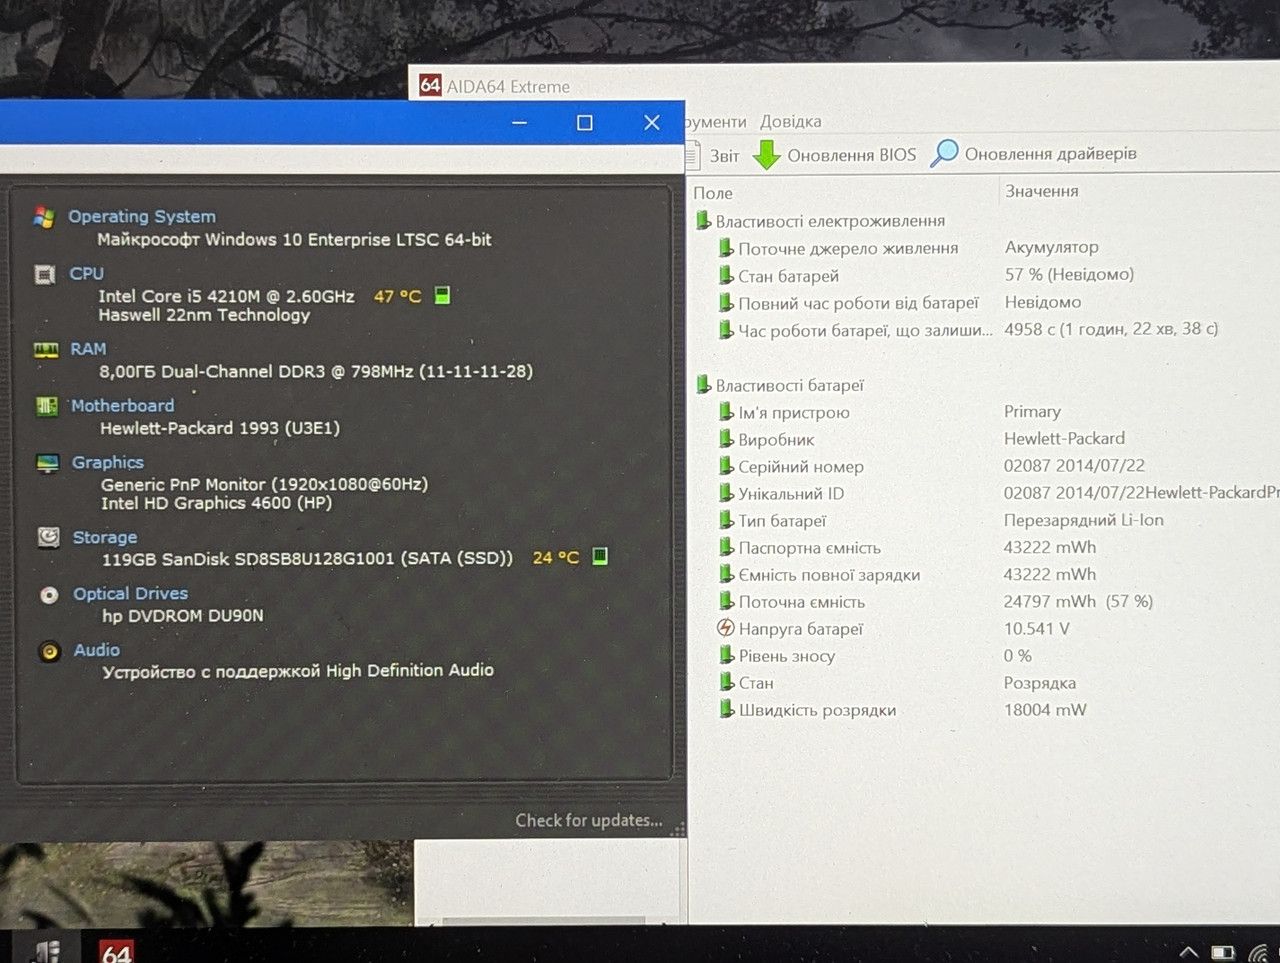The height and width of the screenshot is (963, 1280).
Task: Click the green BIOS update arrow icon
Action: (766, 155)
